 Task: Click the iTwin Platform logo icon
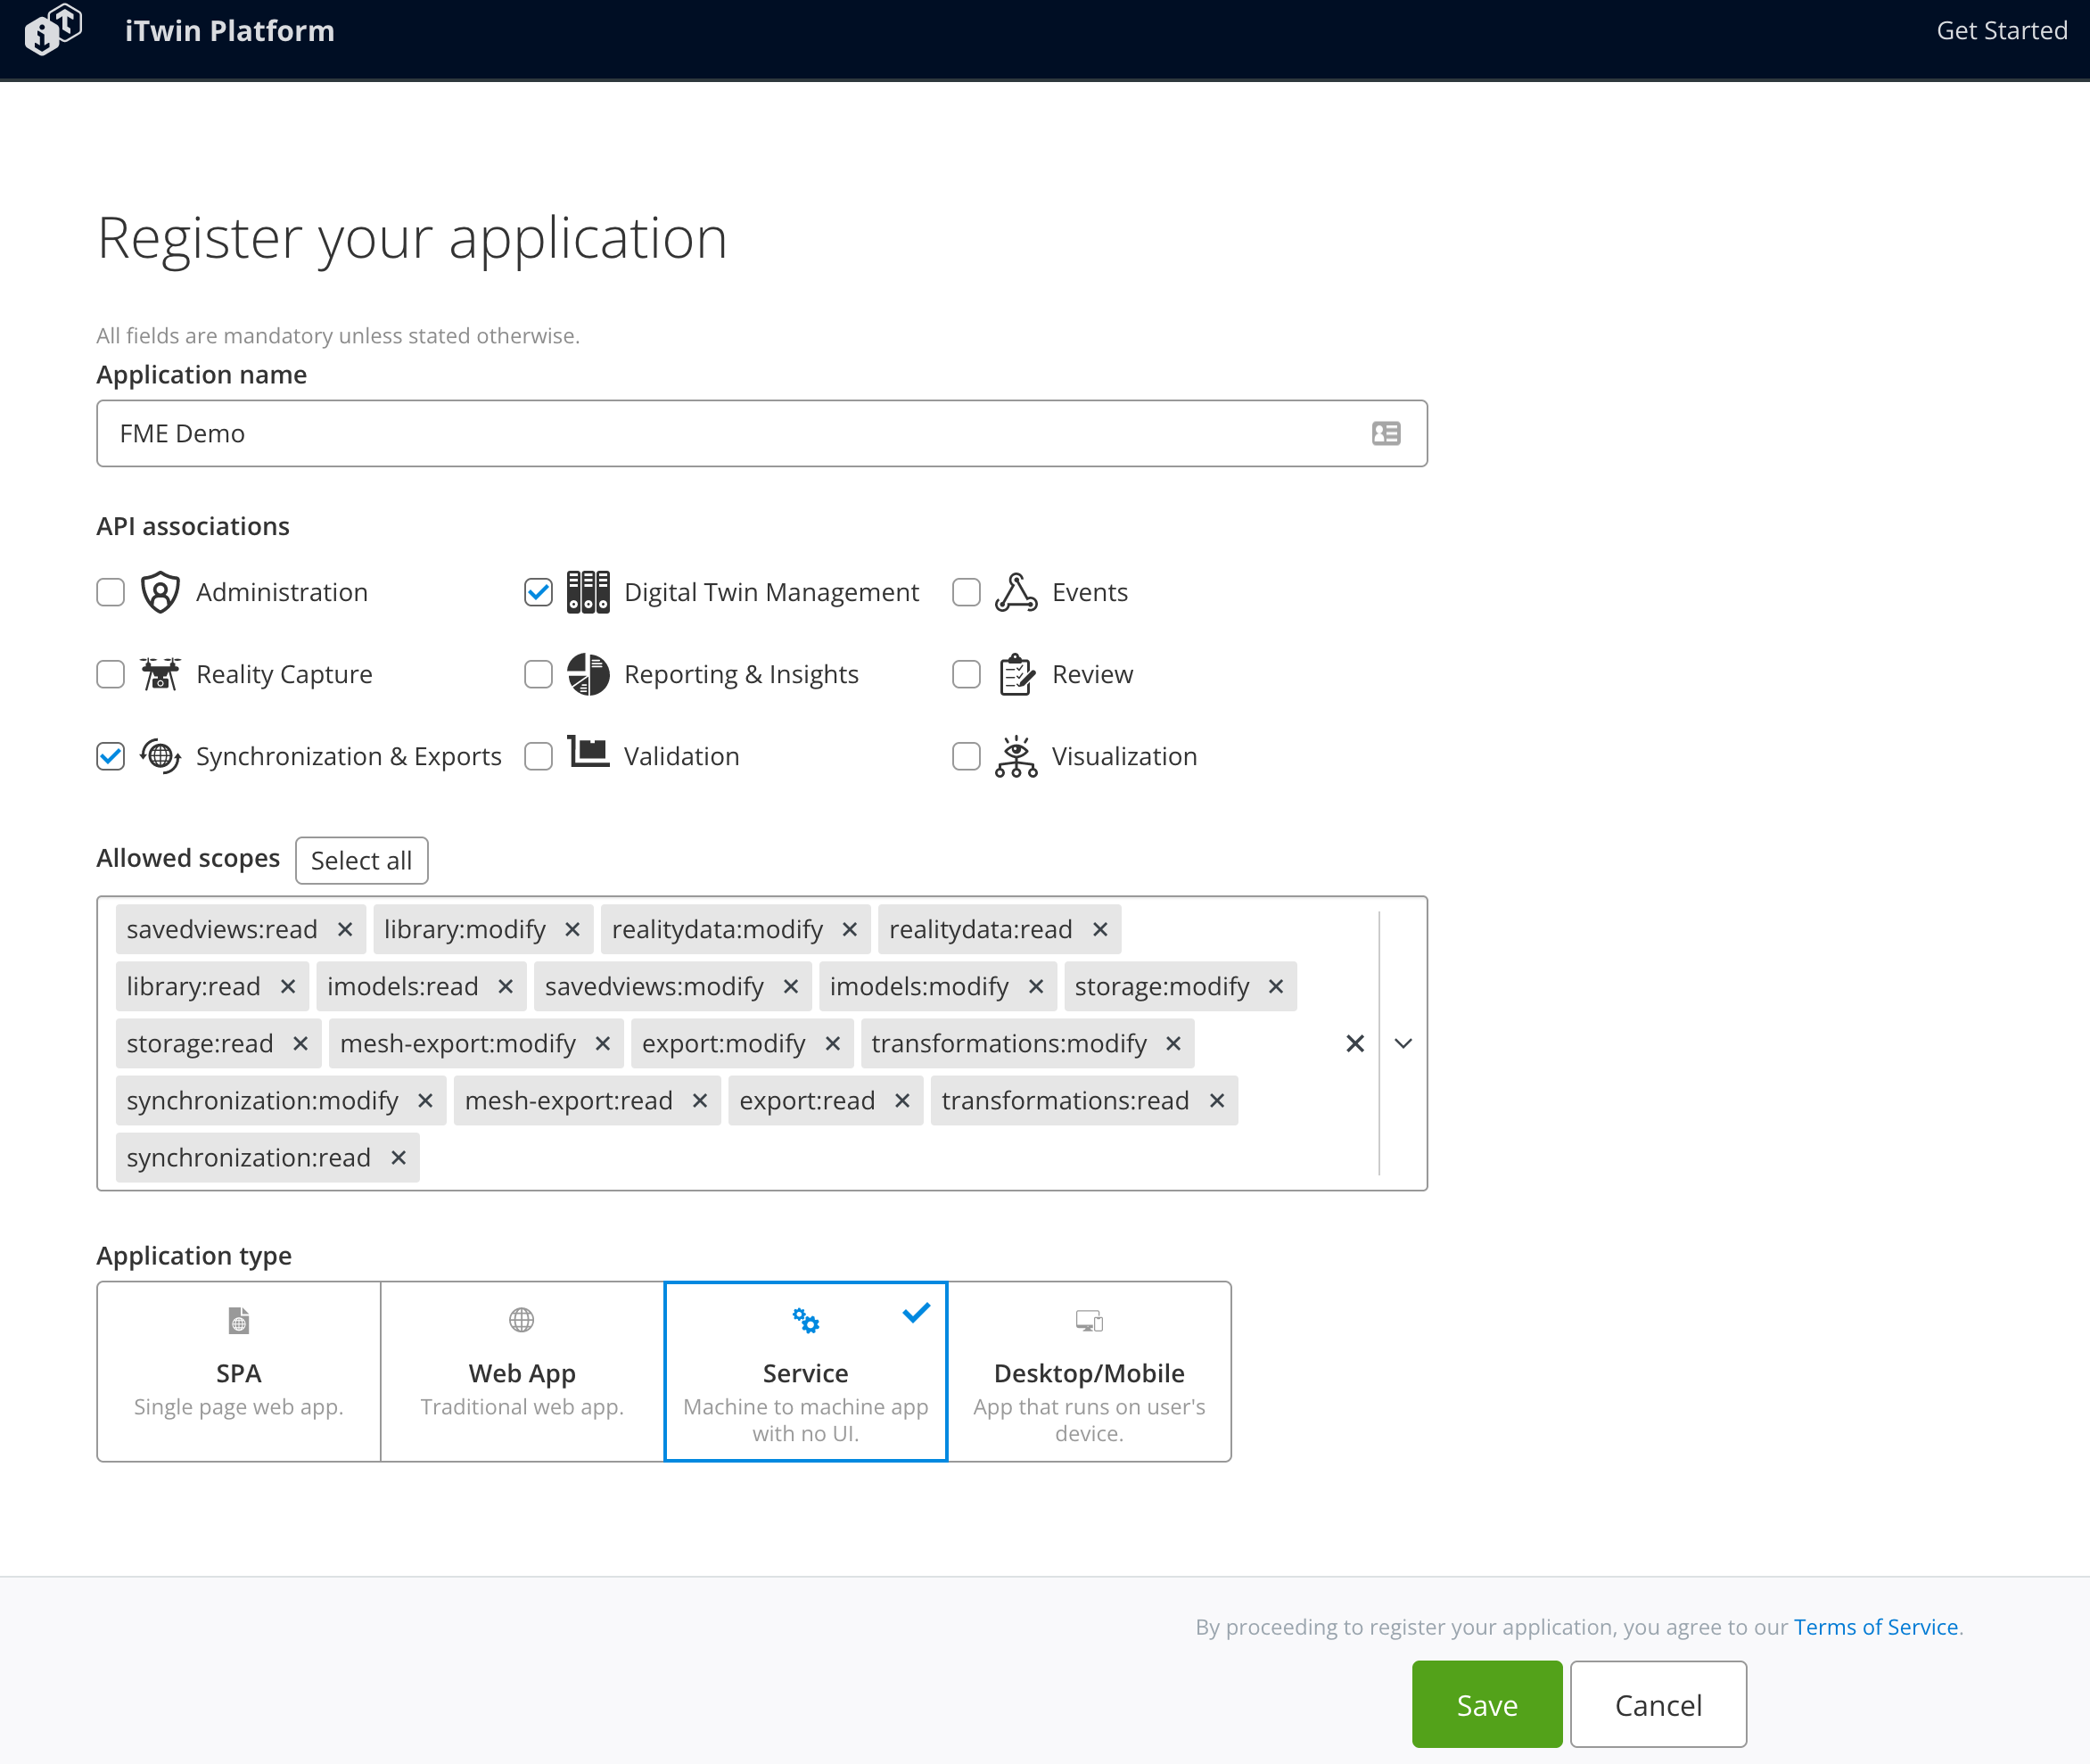(53, 30)
